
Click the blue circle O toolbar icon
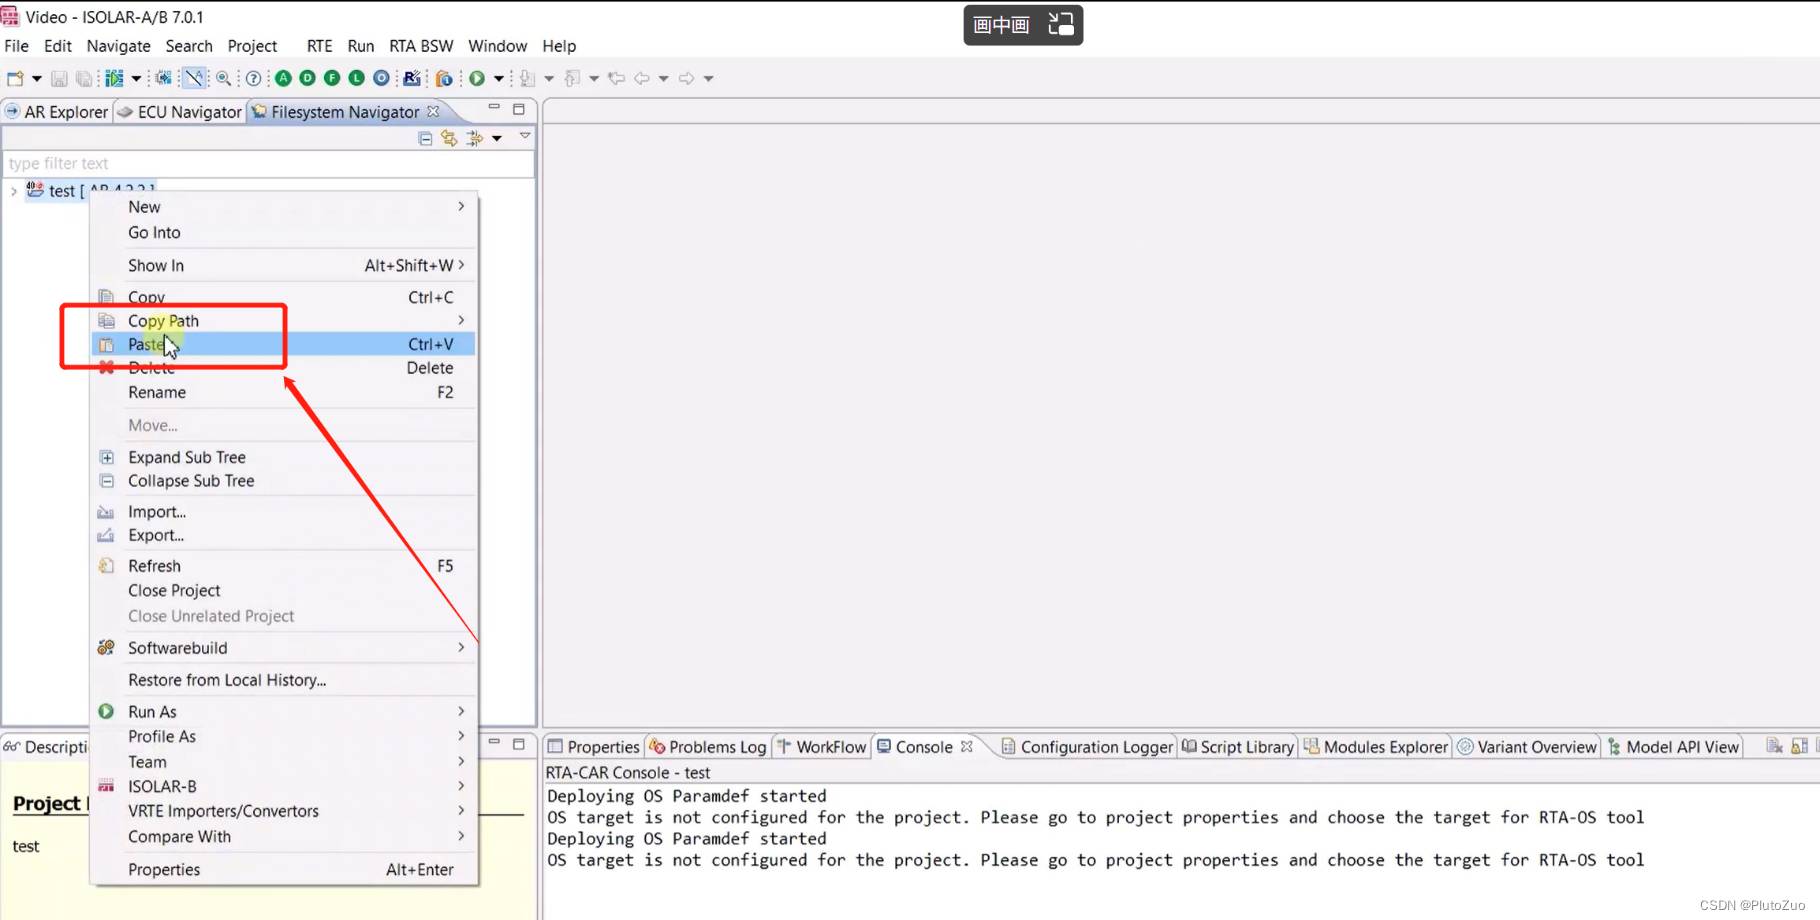tap(381, 78)
